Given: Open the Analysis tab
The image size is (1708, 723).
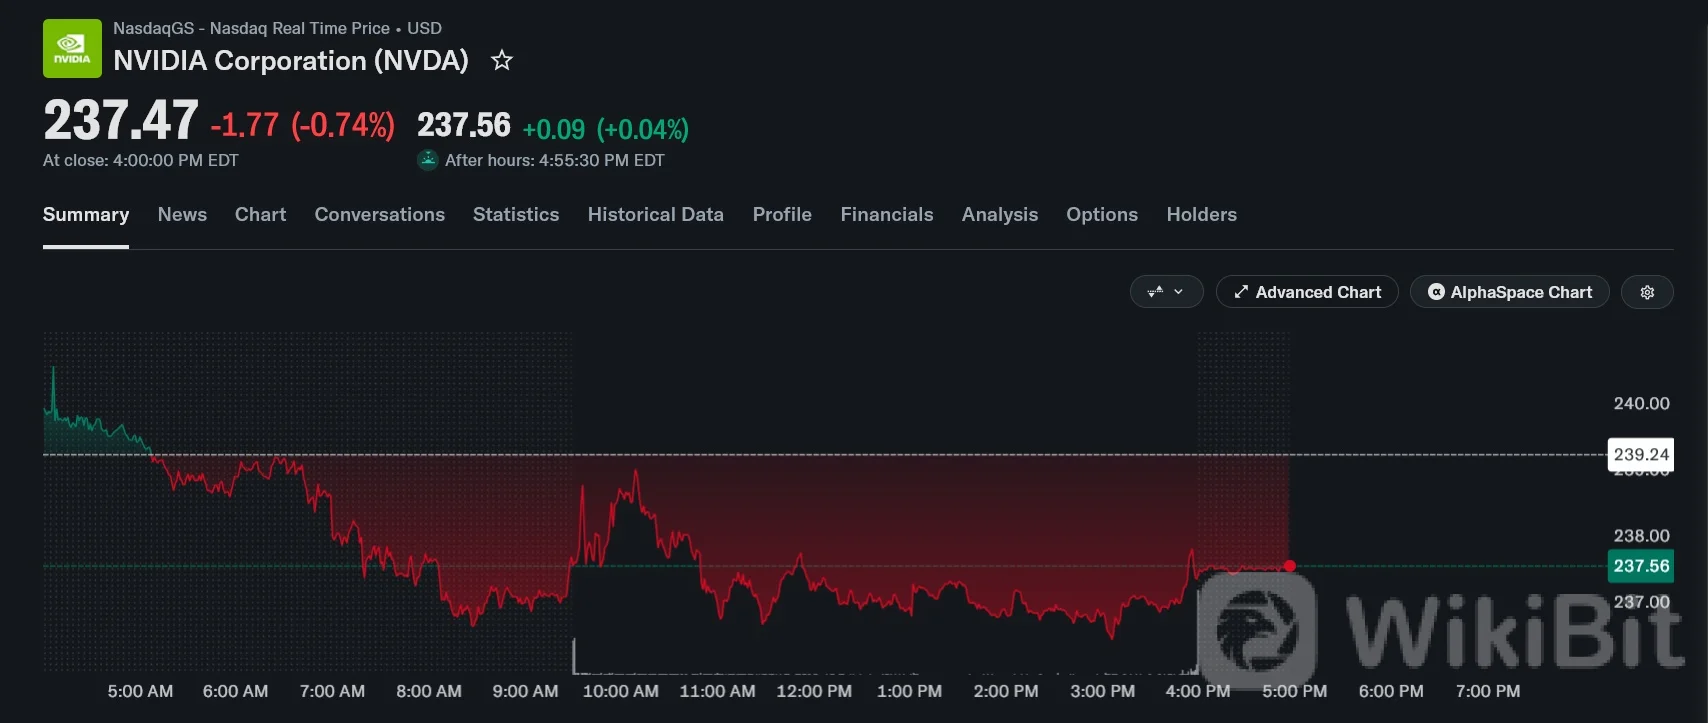Looking at the screenshot, I should coord(1000,215).
